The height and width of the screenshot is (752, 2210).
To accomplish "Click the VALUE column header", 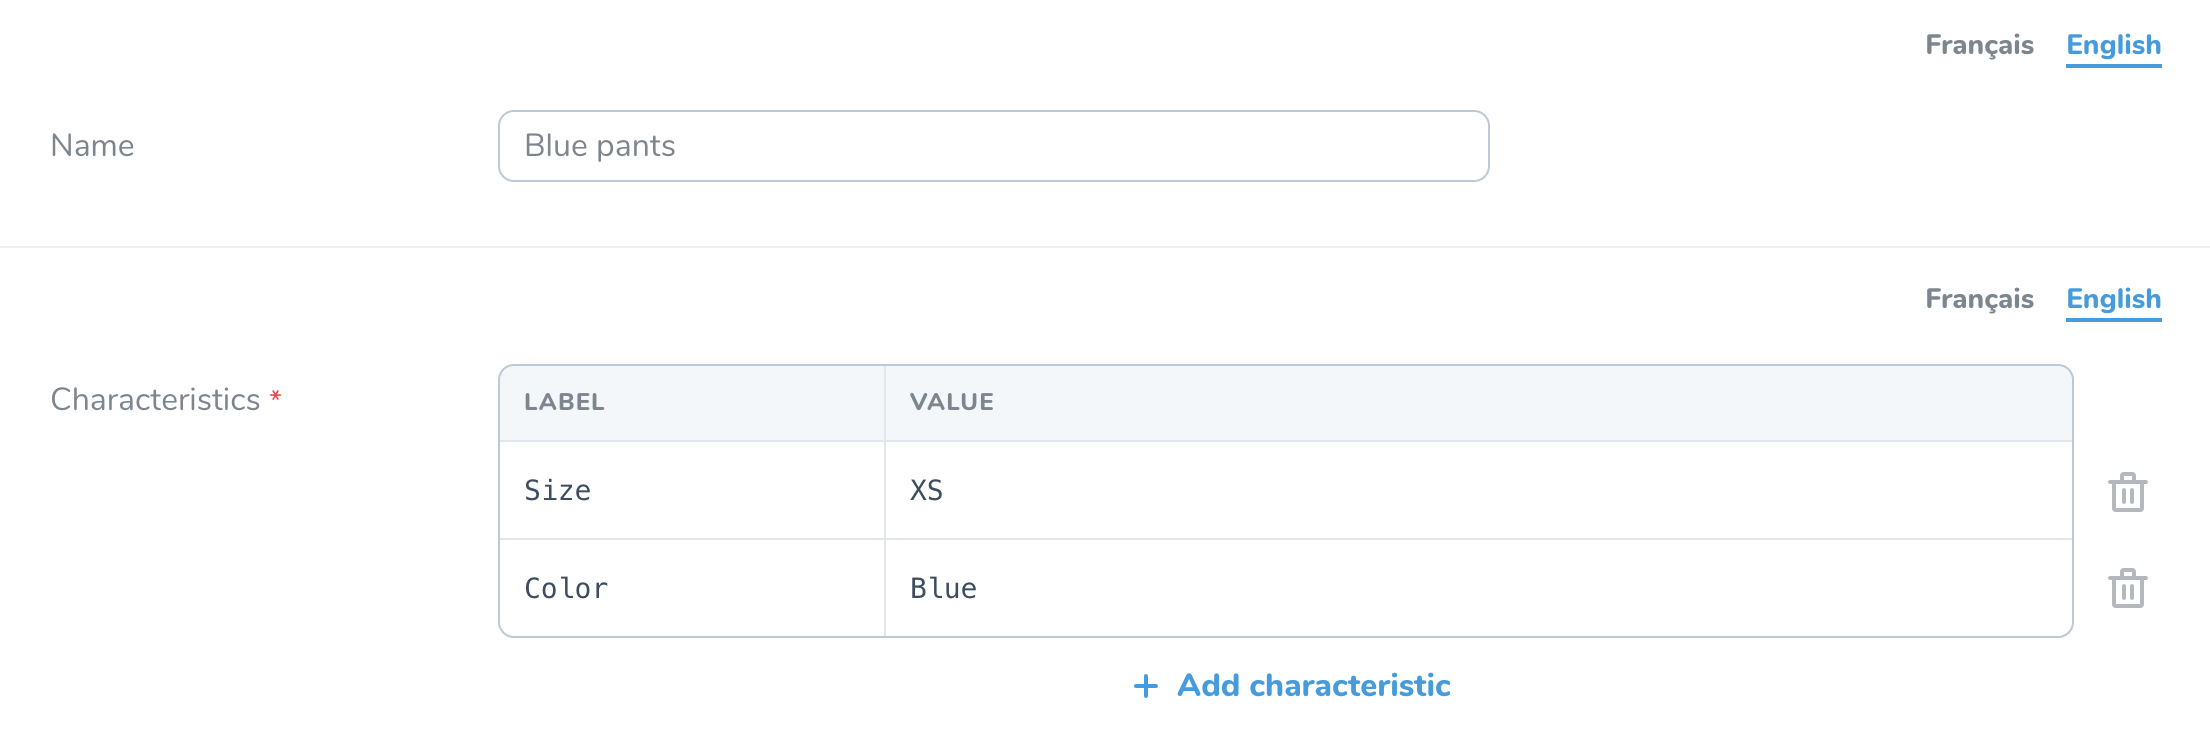I will pos(951,402).
